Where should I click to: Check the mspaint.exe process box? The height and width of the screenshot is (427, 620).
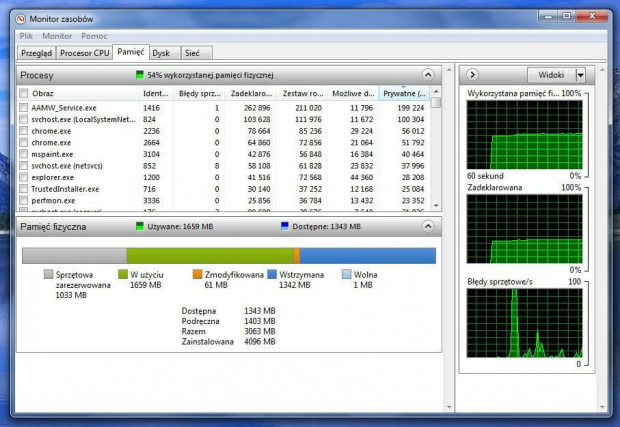[24, 154]
